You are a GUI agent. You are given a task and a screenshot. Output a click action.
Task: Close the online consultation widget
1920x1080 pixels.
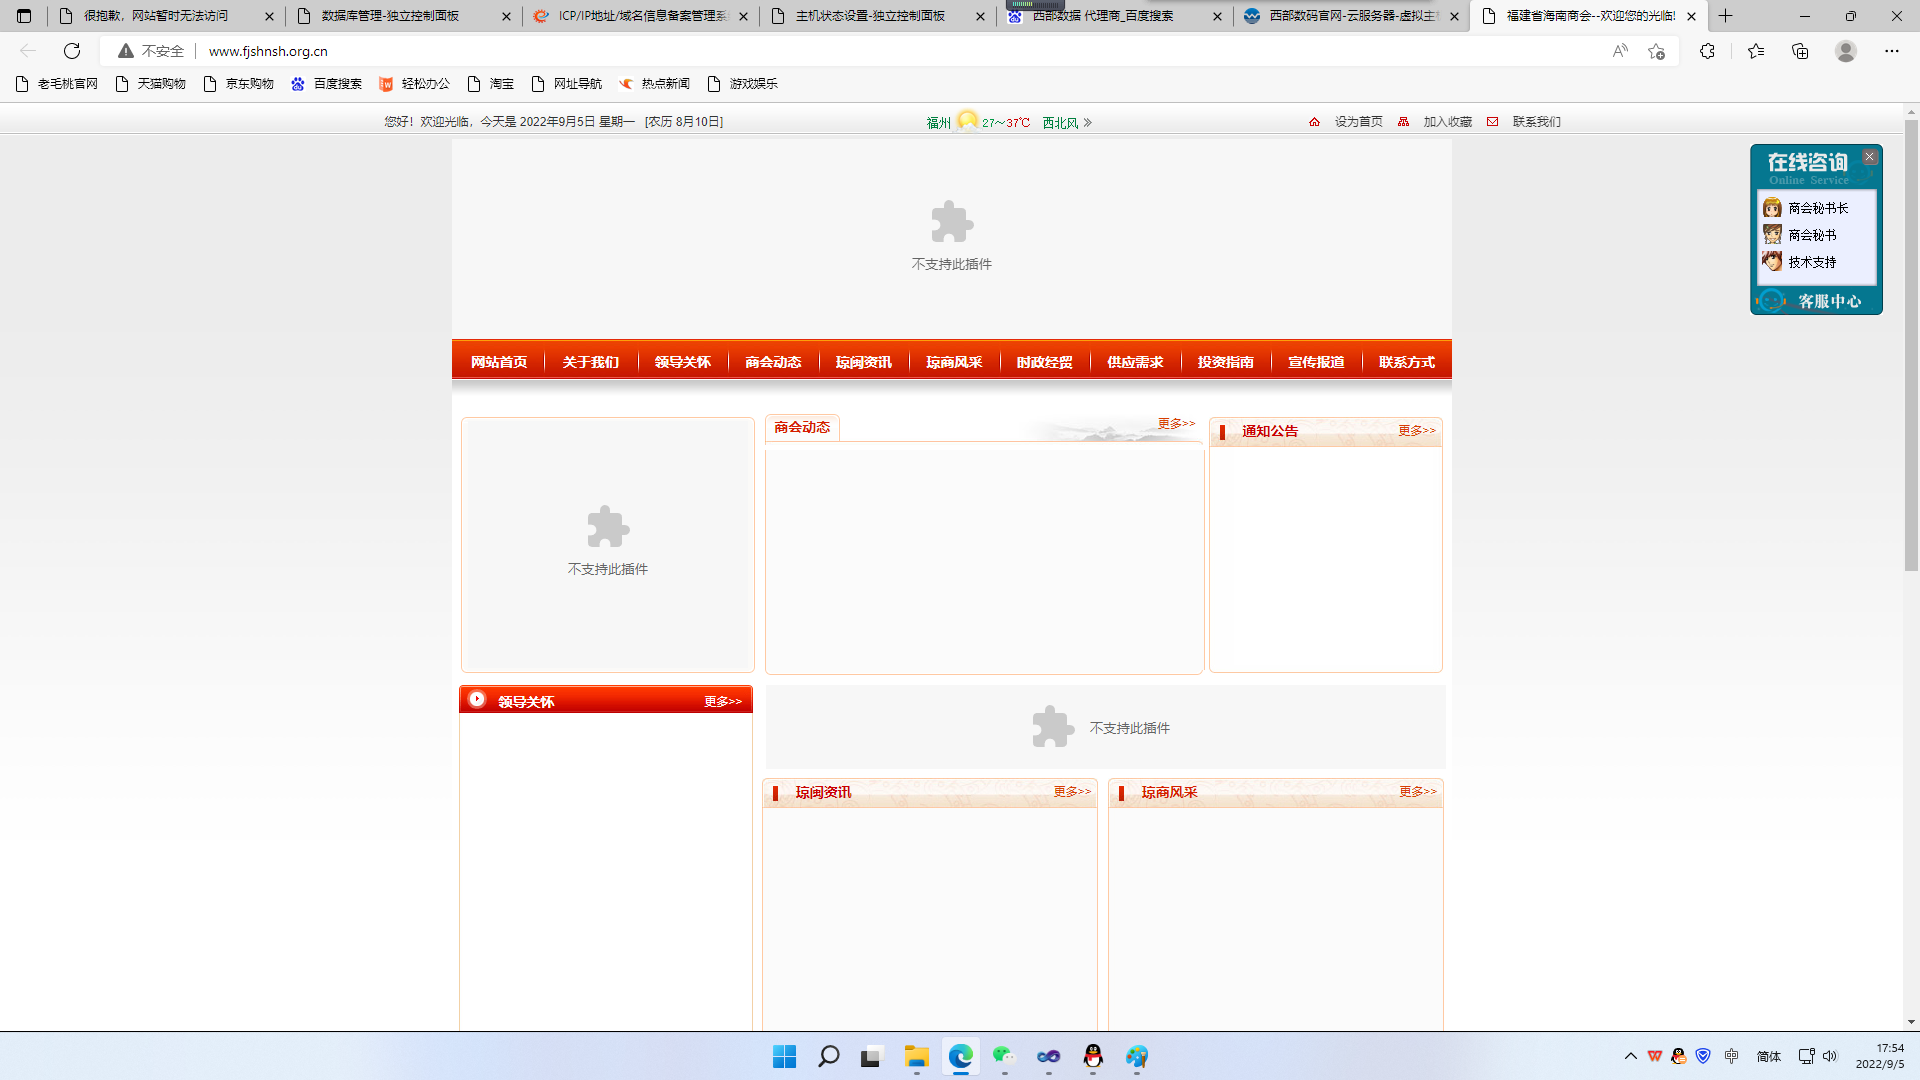coord(1869,157)
